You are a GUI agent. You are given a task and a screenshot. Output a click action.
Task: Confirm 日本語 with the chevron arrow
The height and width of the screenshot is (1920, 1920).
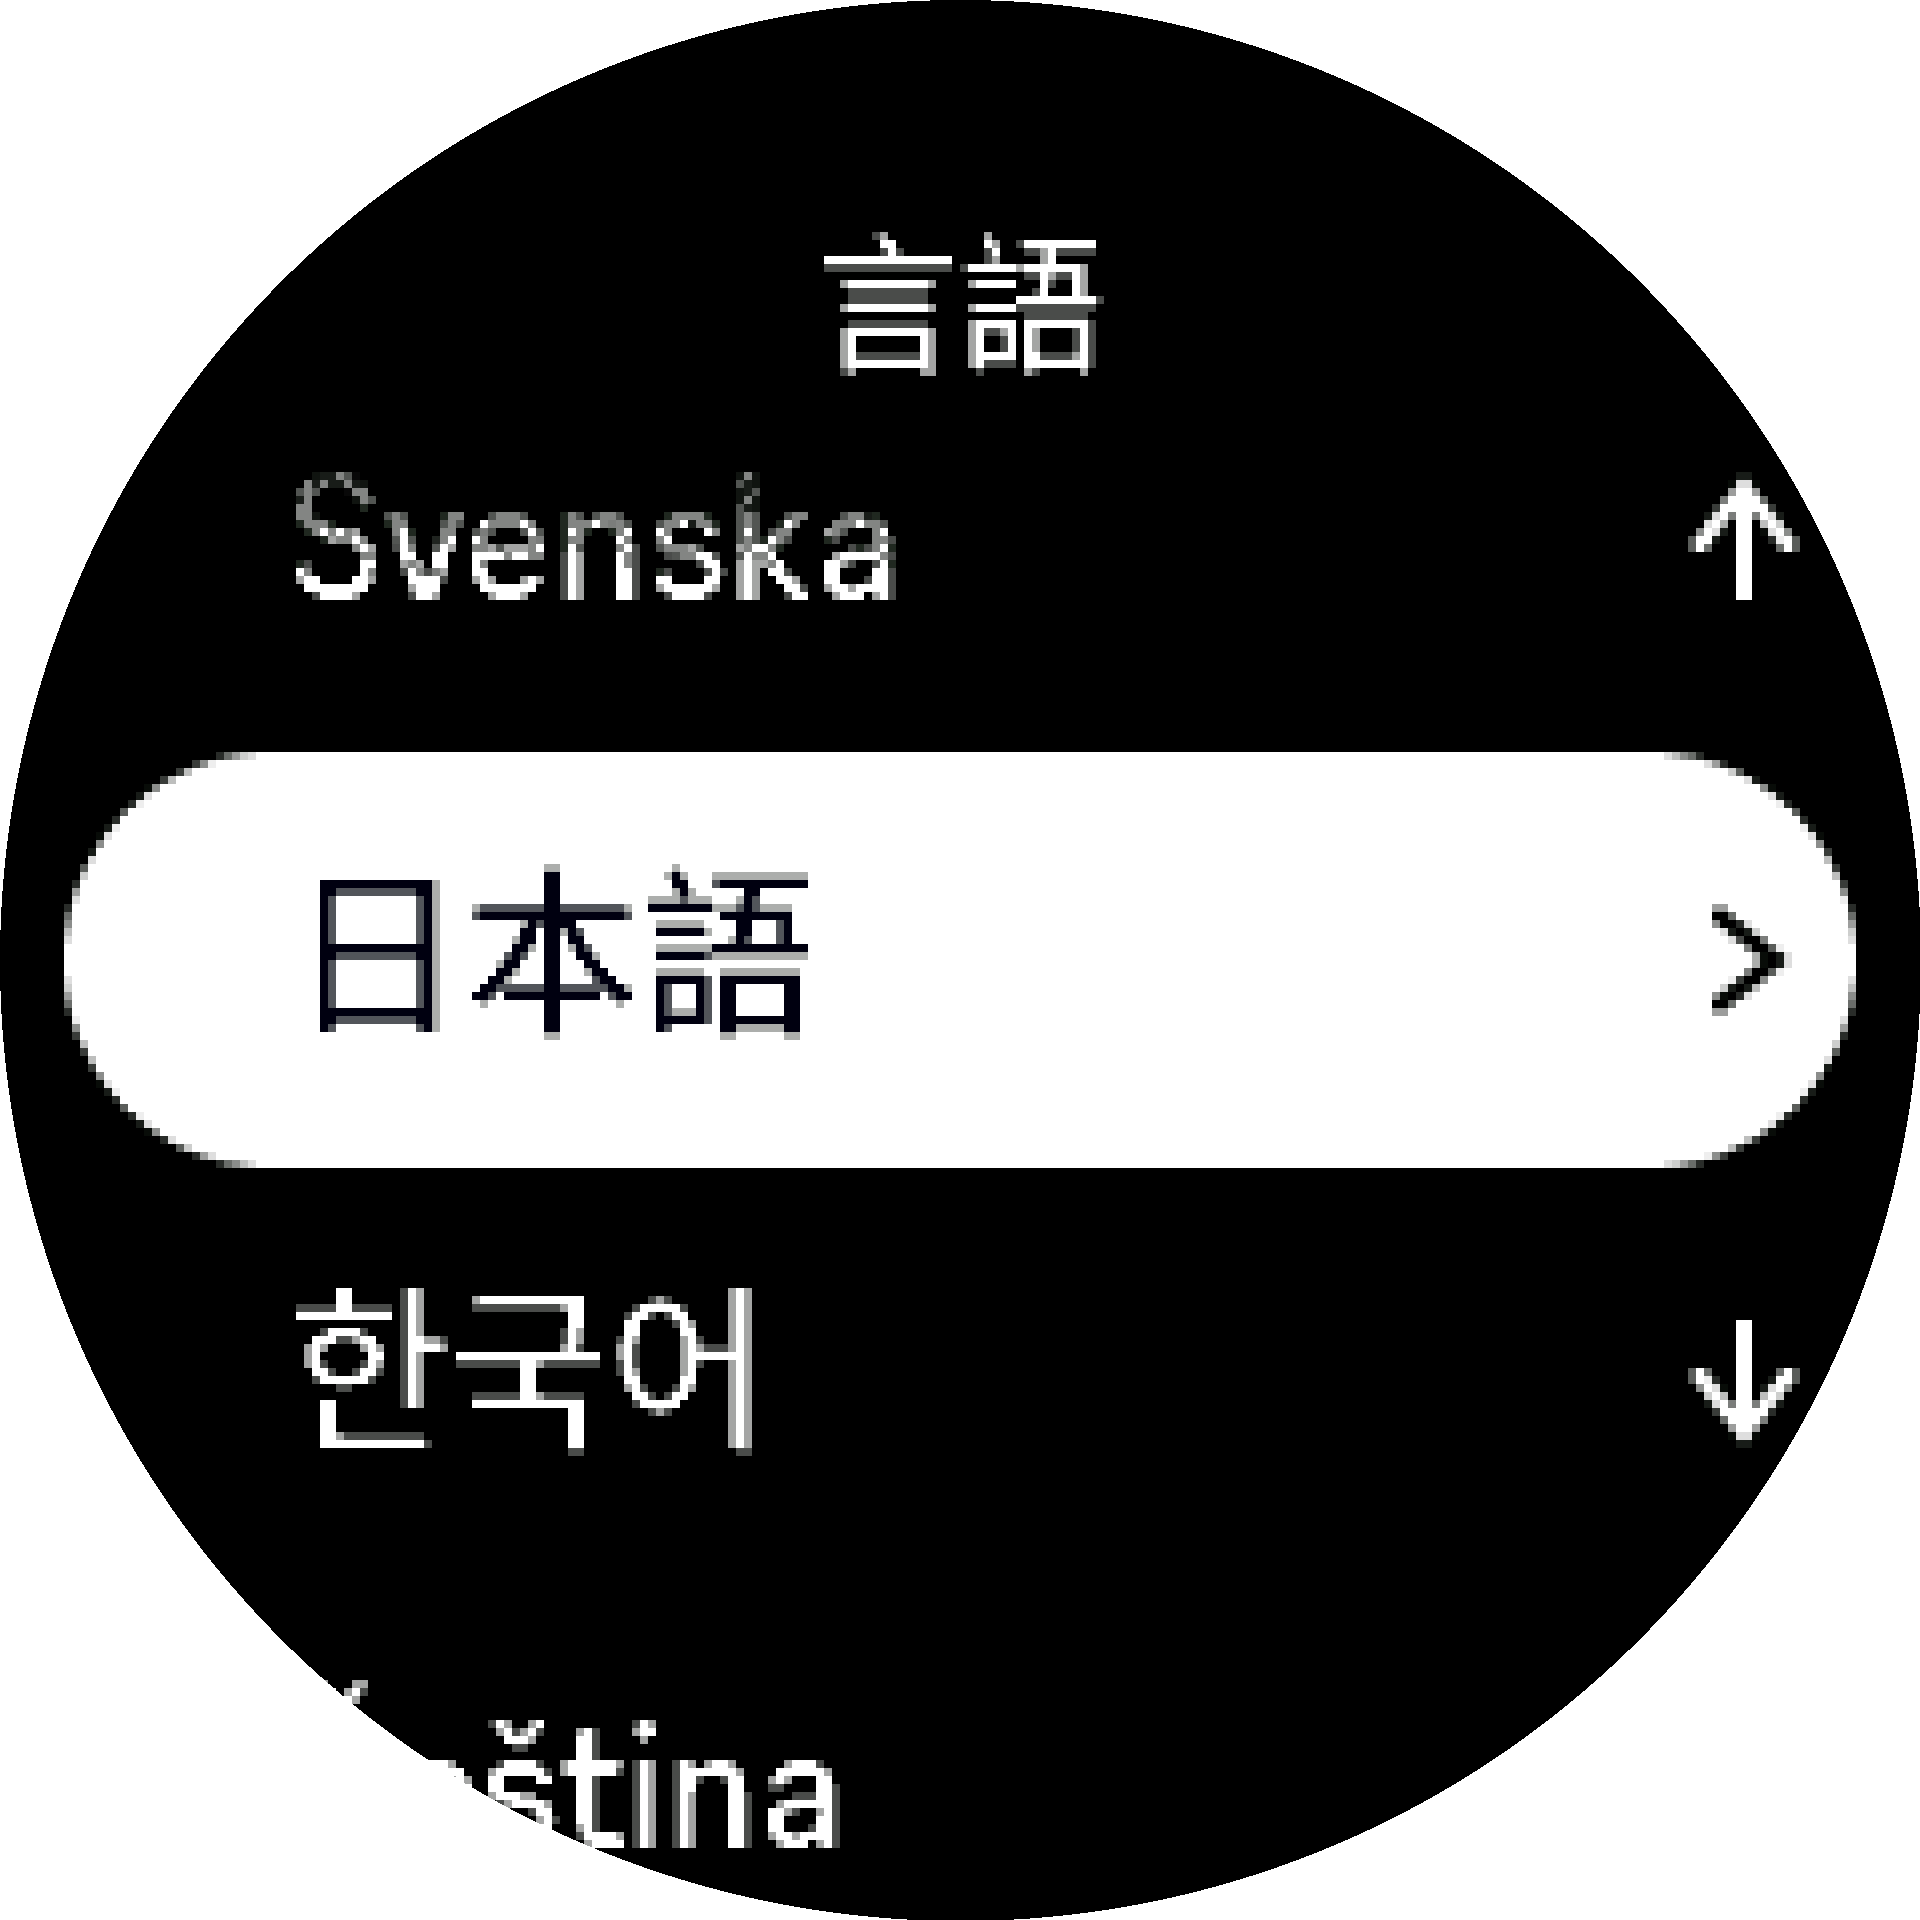[1745, 960]
